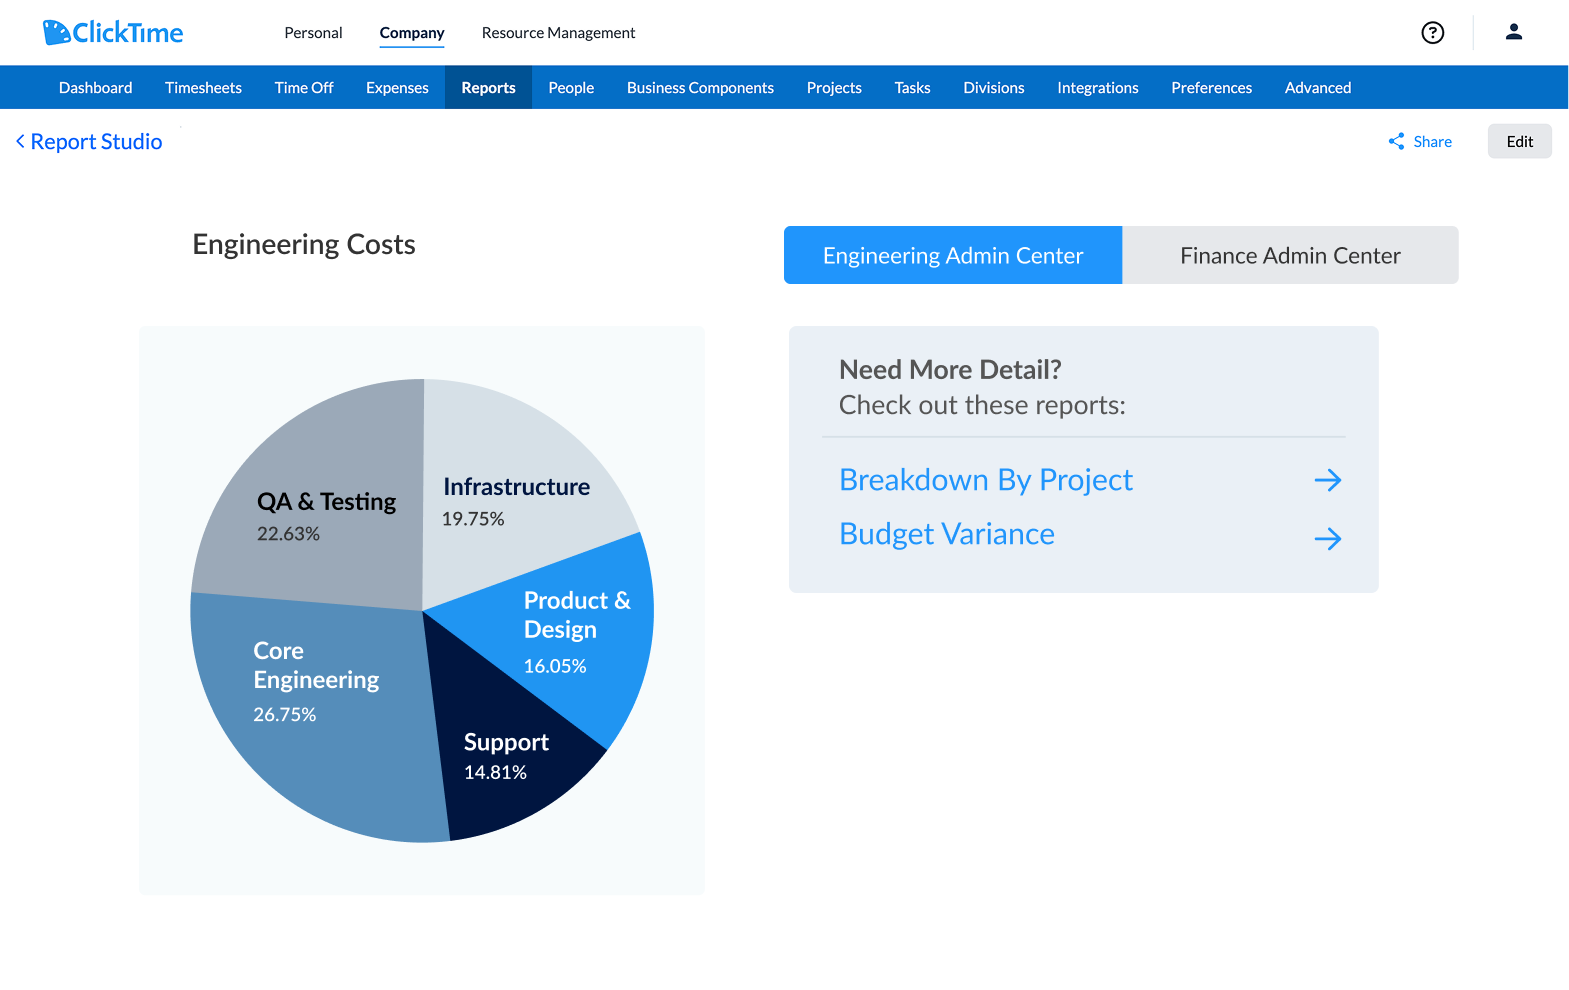Switch to the Personal section
This screenshot has height=990, width=1569.
(x=313, y=33)
